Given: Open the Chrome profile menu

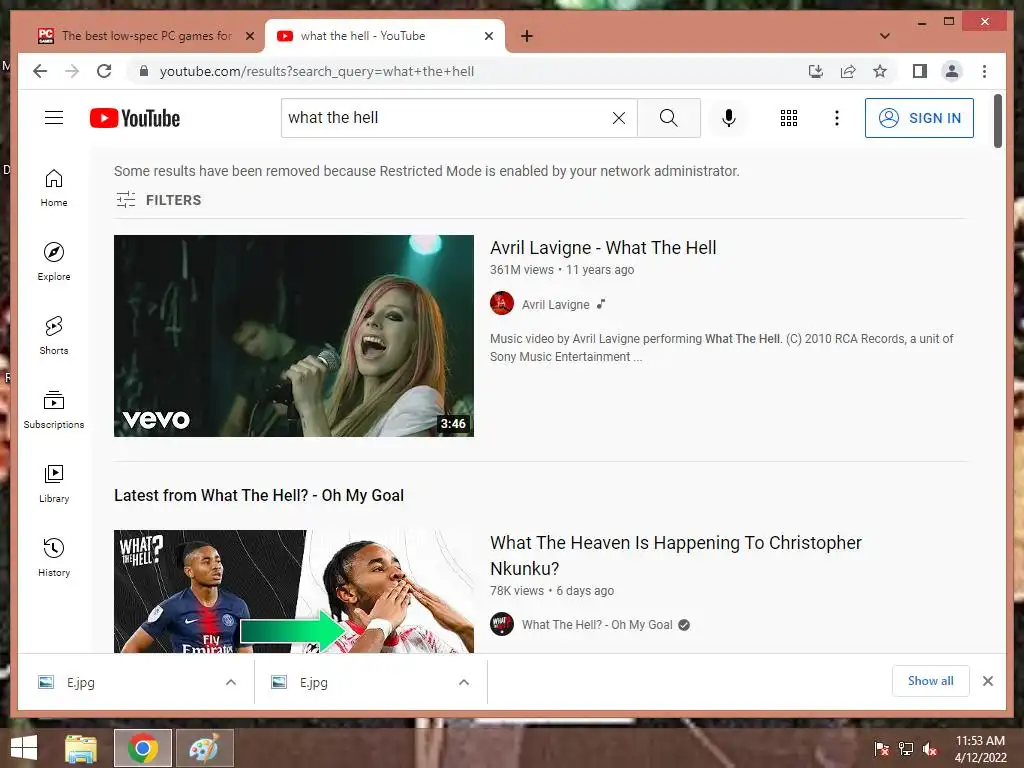Looking at the screenshot, I should (x=952, y=71).
